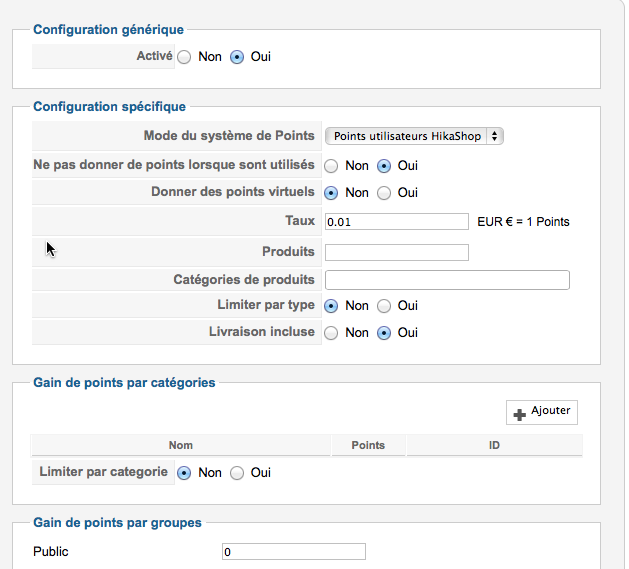The image size is (629, 569).
Task: Select Oui for Livraison incluse
Action: click(x=383, y=333)
